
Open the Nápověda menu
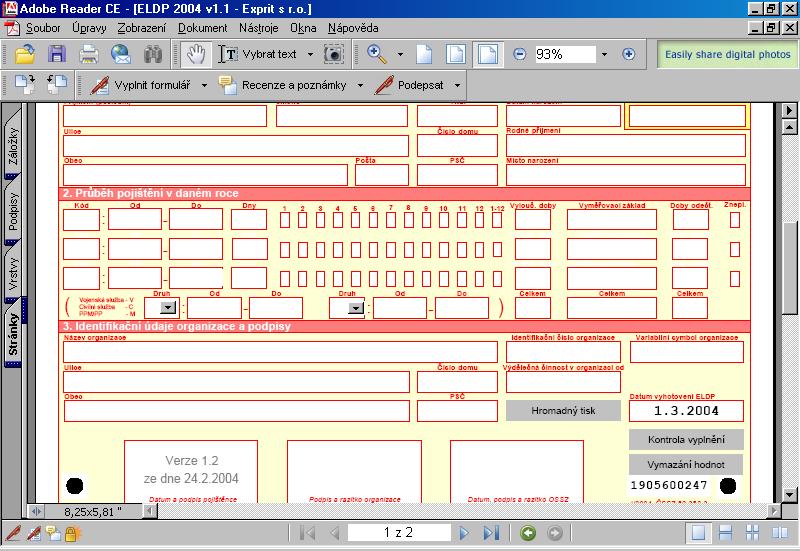click(353, 28)
